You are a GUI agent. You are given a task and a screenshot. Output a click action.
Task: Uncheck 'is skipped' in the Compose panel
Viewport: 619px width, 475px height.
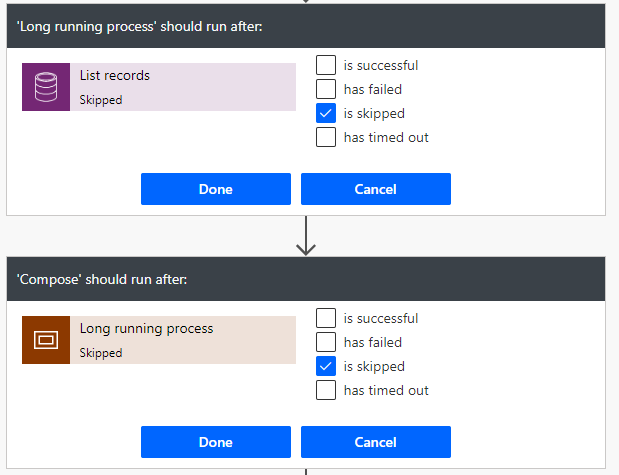click(326, 366)
